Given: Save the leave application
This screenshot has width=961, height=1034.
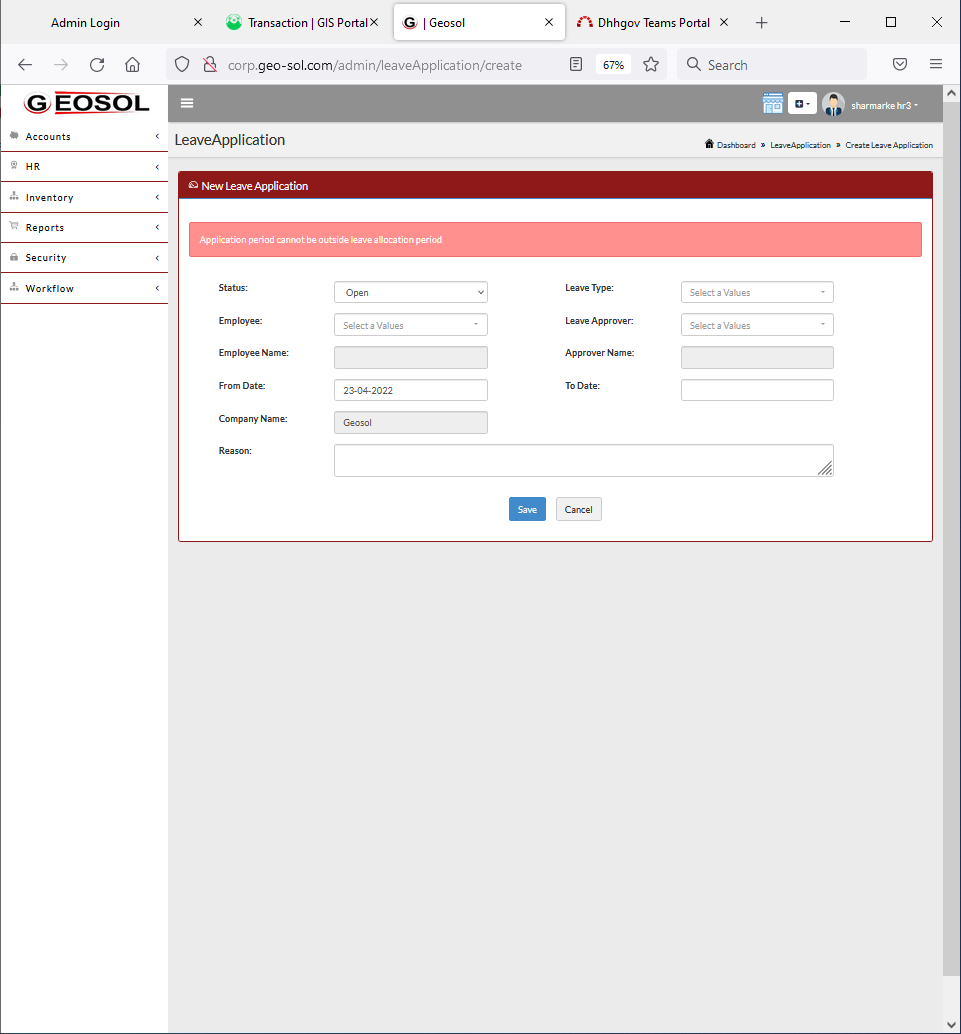Looking at the screenshot, I should [x=527, y=509].
